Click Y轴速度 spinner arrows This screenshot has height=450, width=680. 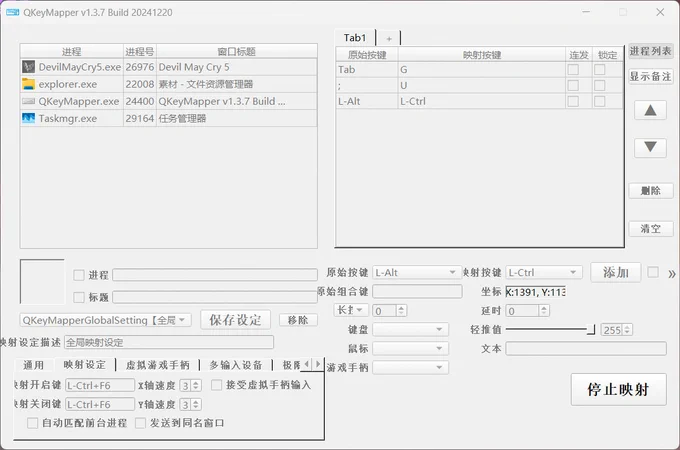pyautogui.click(x=196, y=404)
